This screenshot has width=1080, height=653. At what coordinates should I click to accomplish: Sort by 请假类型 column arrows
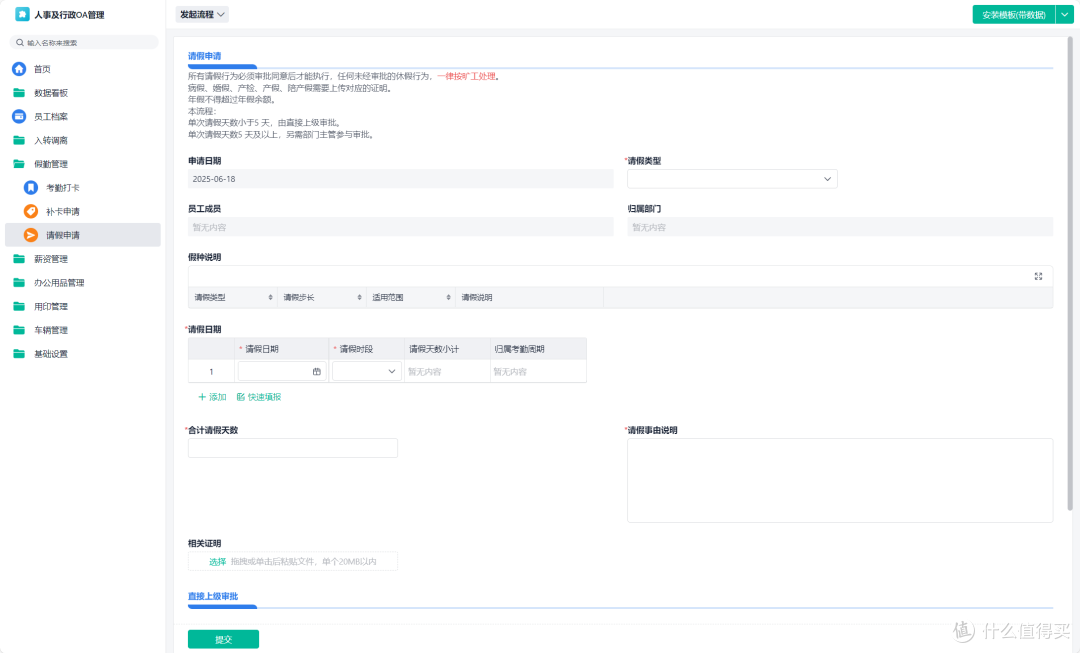270,298
